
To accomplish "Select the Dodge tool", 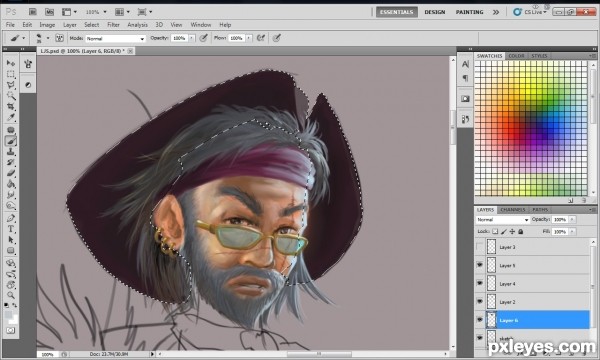I will [11, 206].
